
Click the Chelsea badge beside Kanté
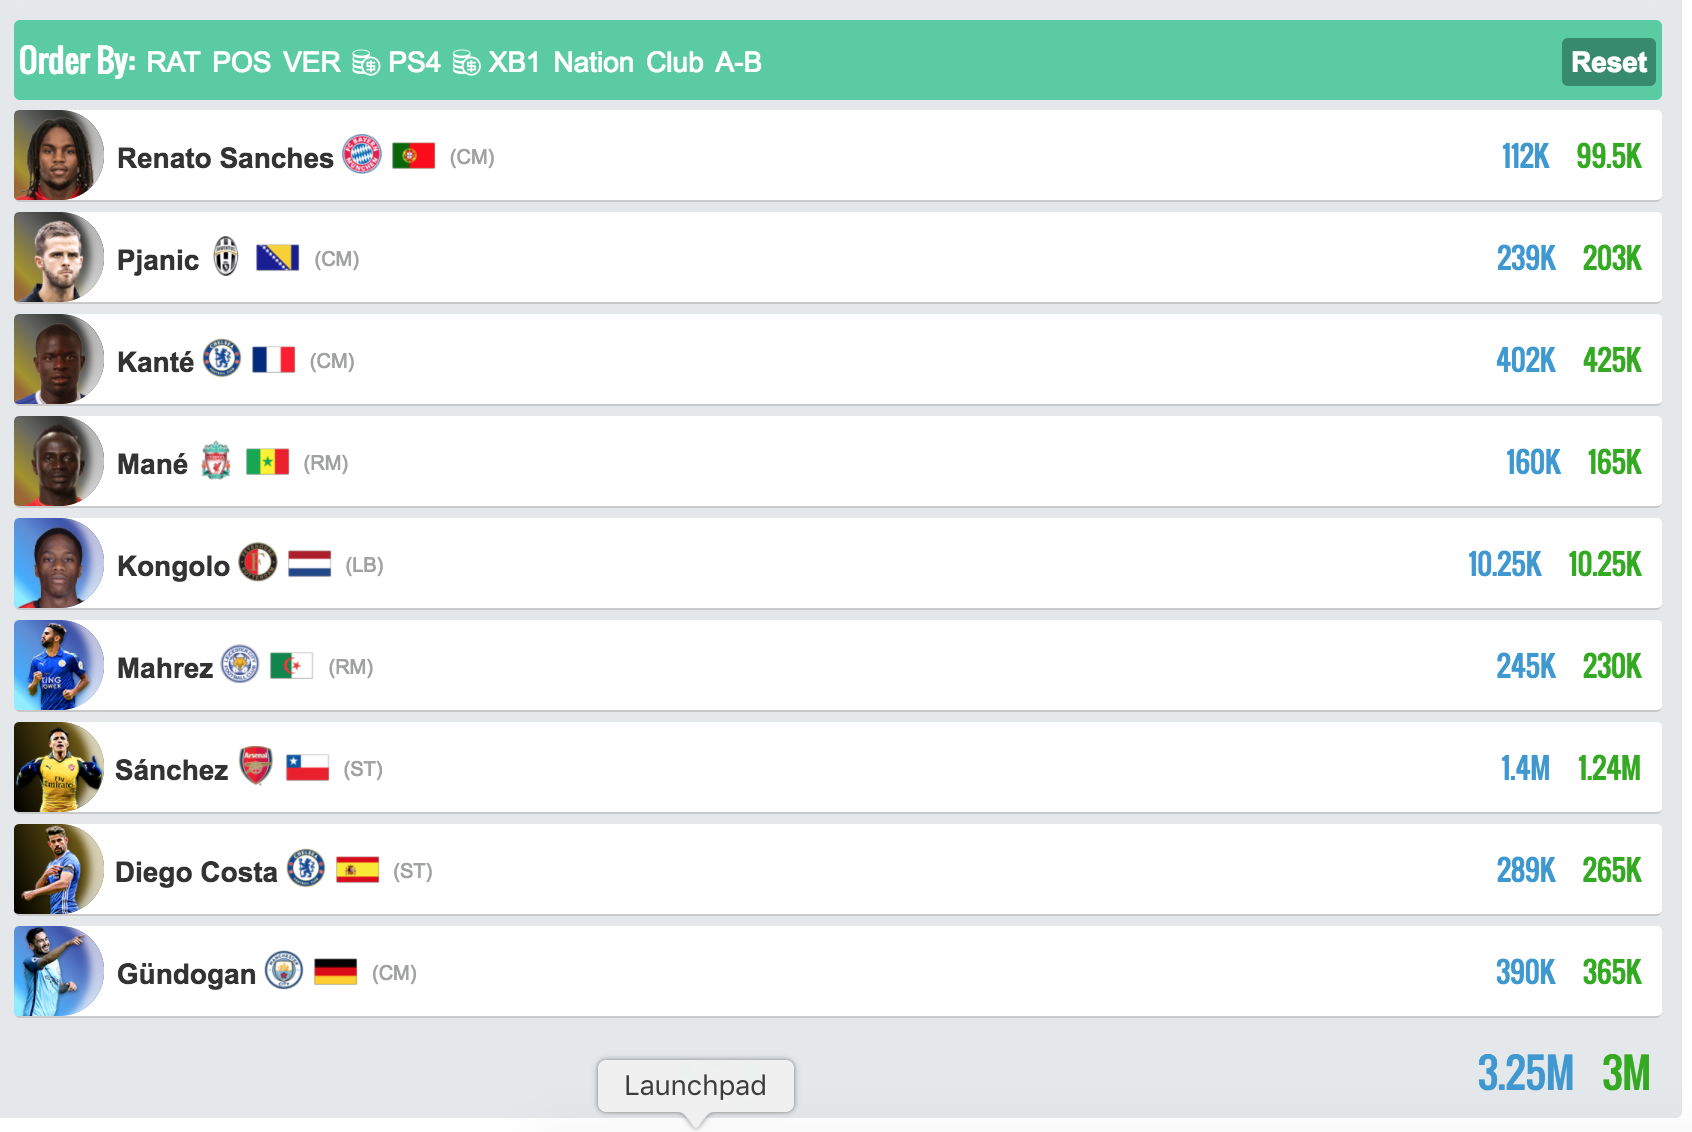222,358
